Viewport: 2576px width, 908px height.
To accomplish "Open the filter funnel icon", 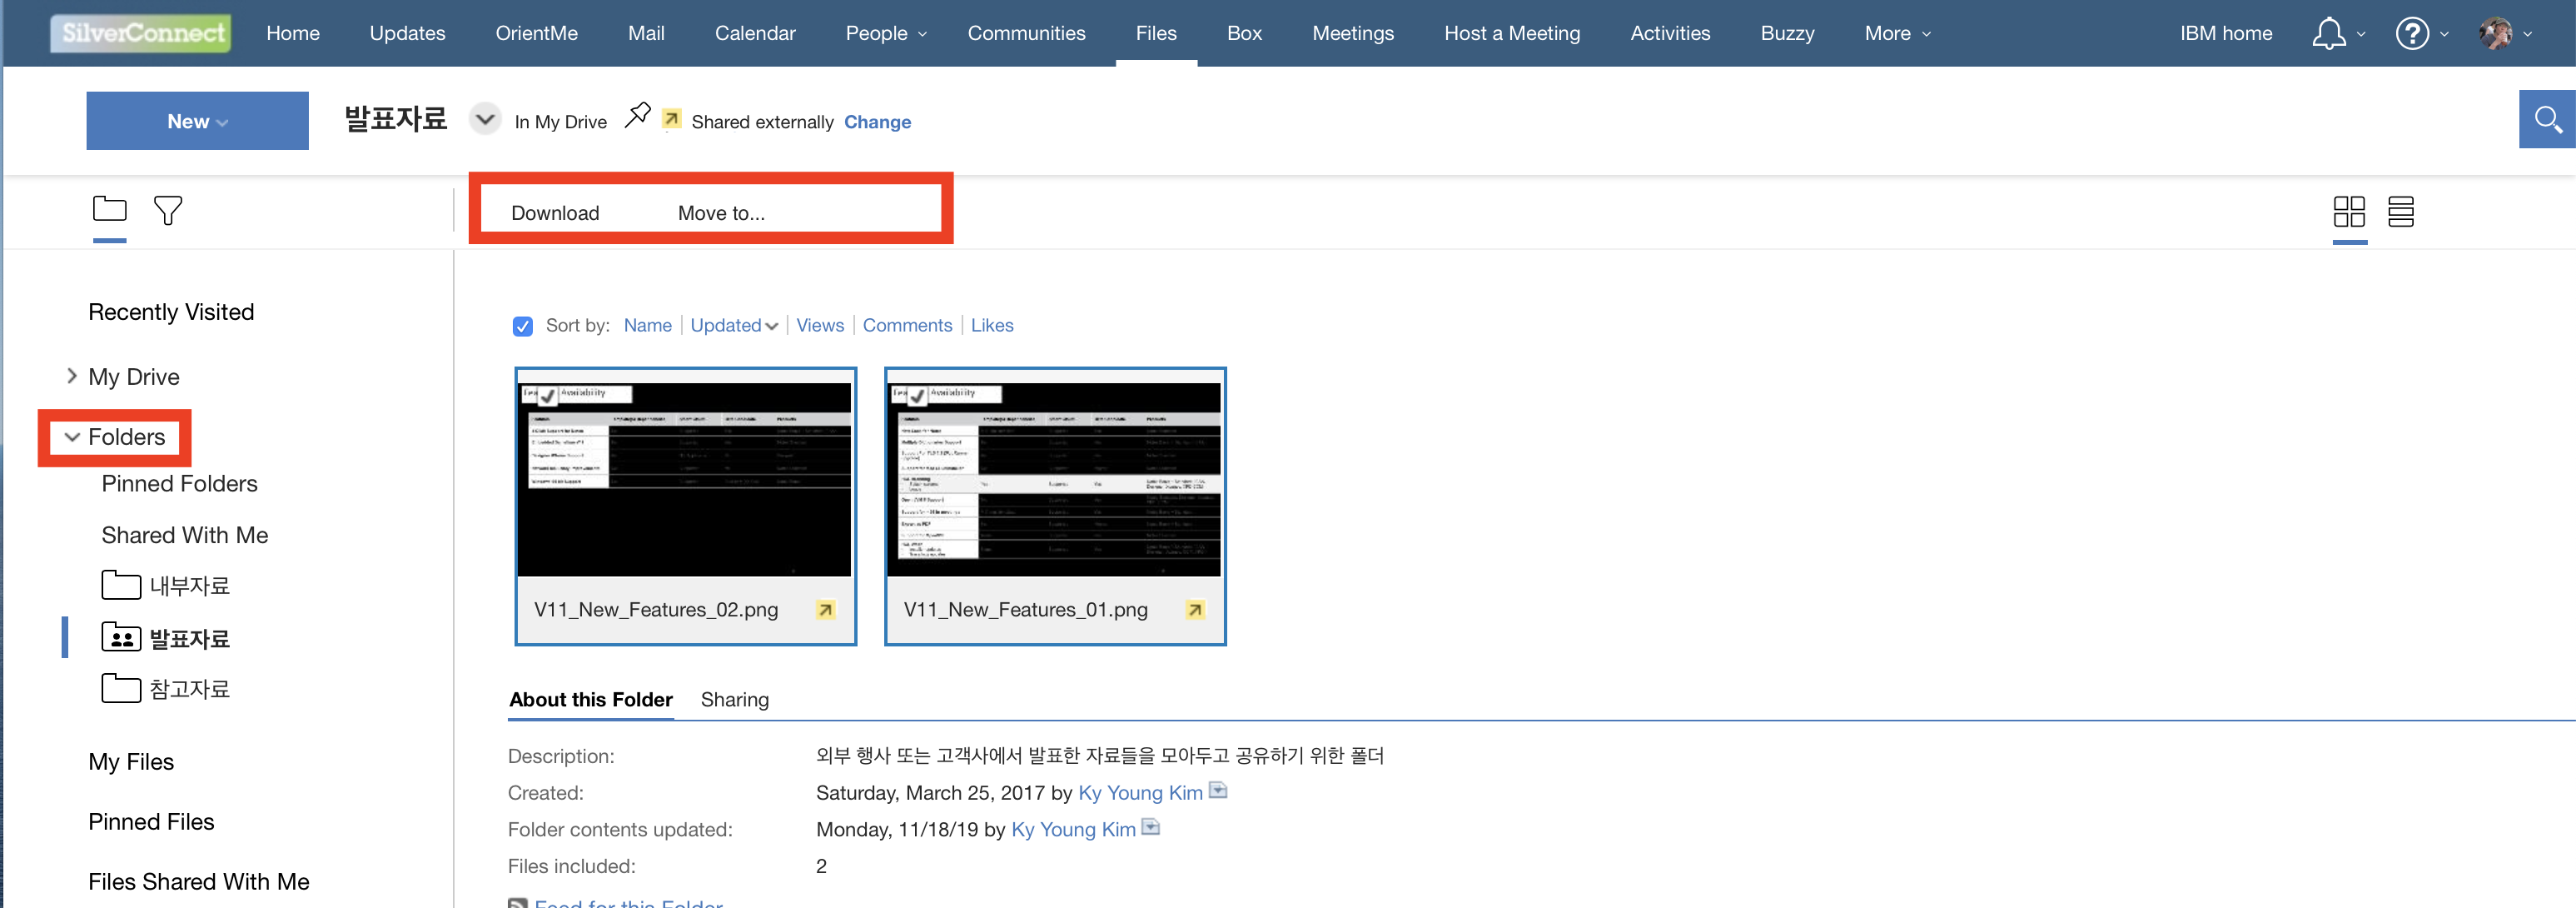I will [168, 210].
